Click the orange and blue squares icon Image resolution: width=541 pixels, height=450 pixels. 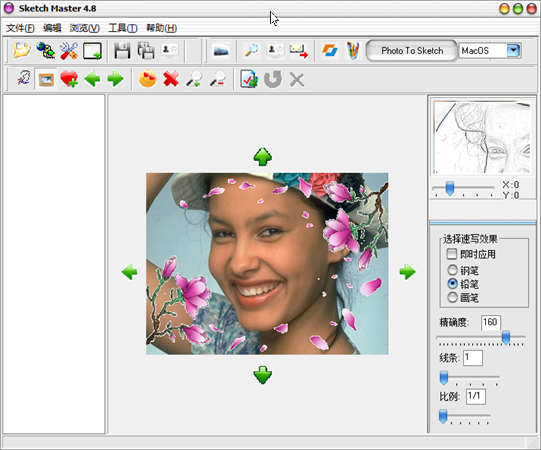tap(329, 50)
